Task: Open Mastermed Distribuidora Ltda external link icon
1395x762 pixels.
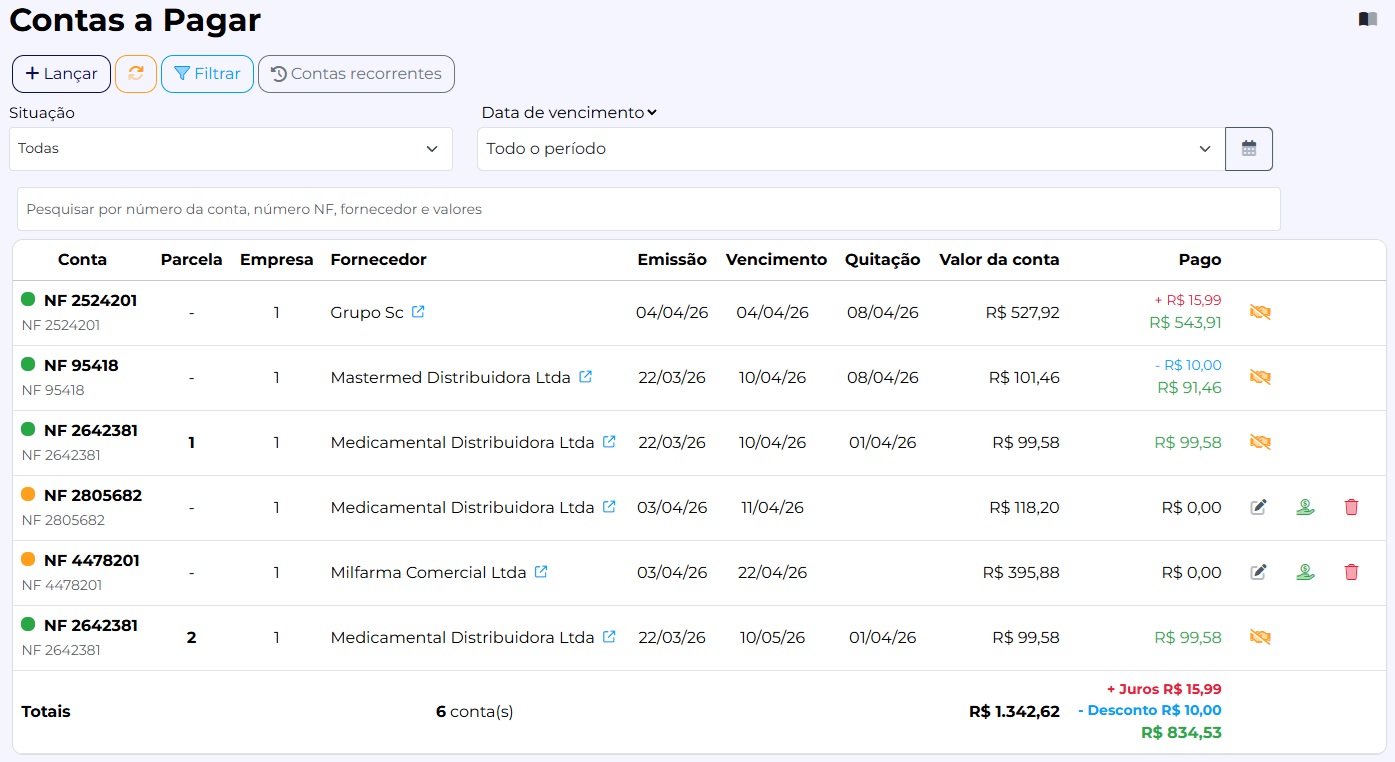Action: (x=586, y=377)
